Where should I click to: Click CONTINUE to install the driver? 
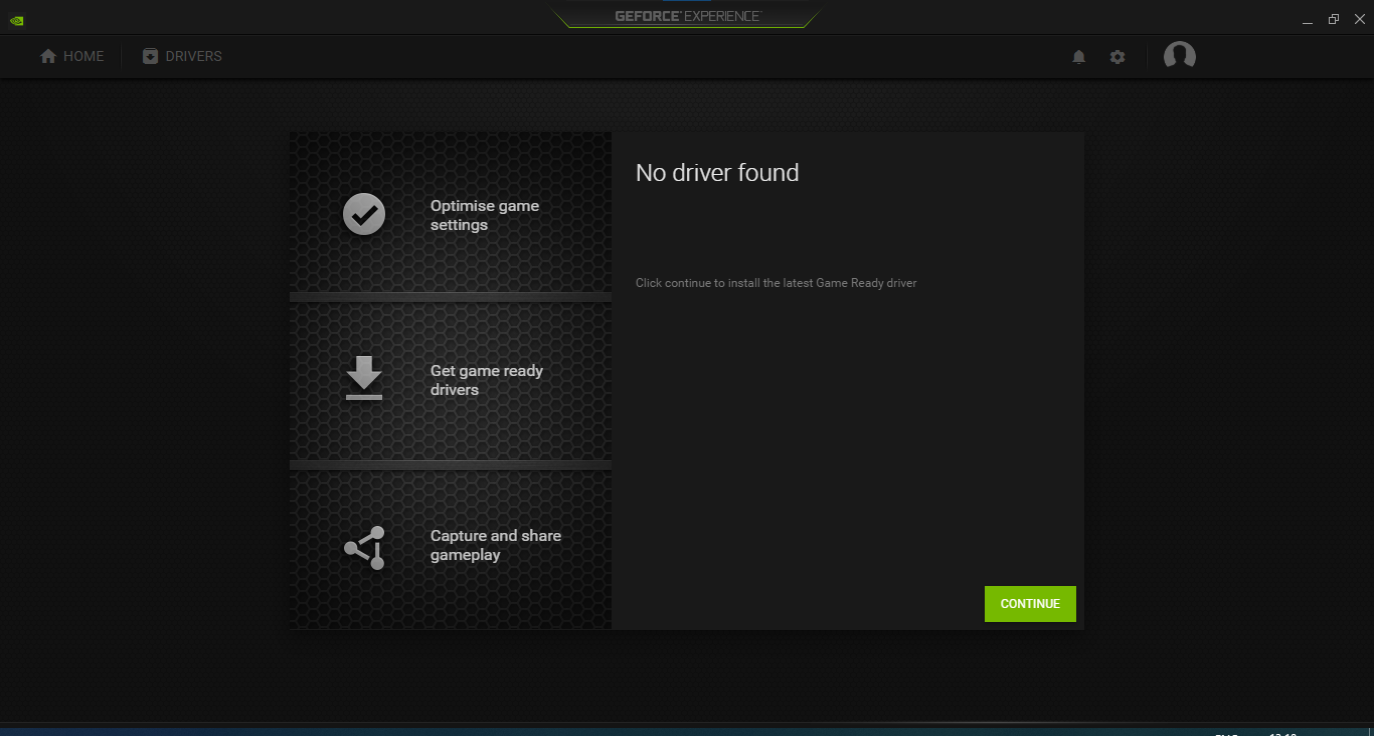(1030, 604)
